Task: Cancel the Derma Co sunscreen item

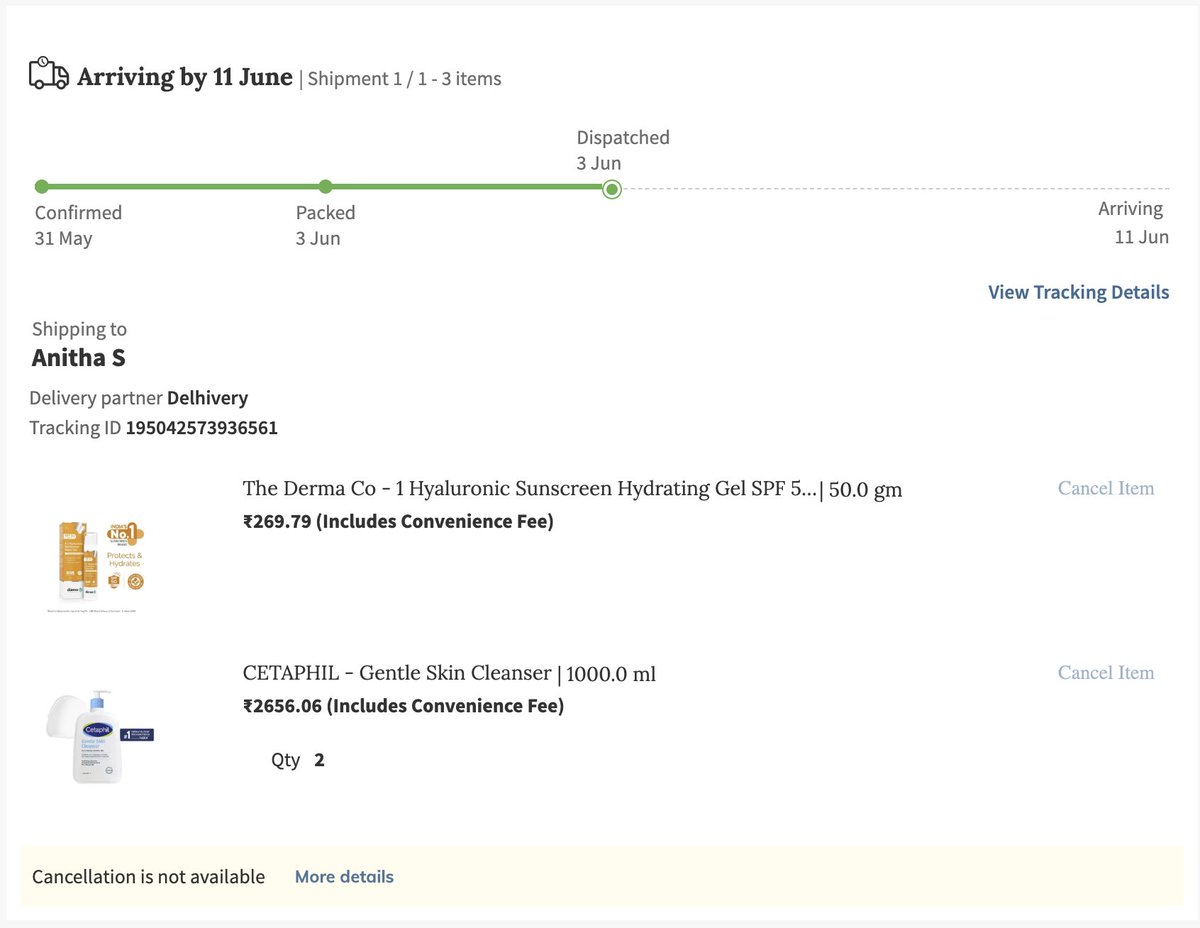Action: point(1106,488)
